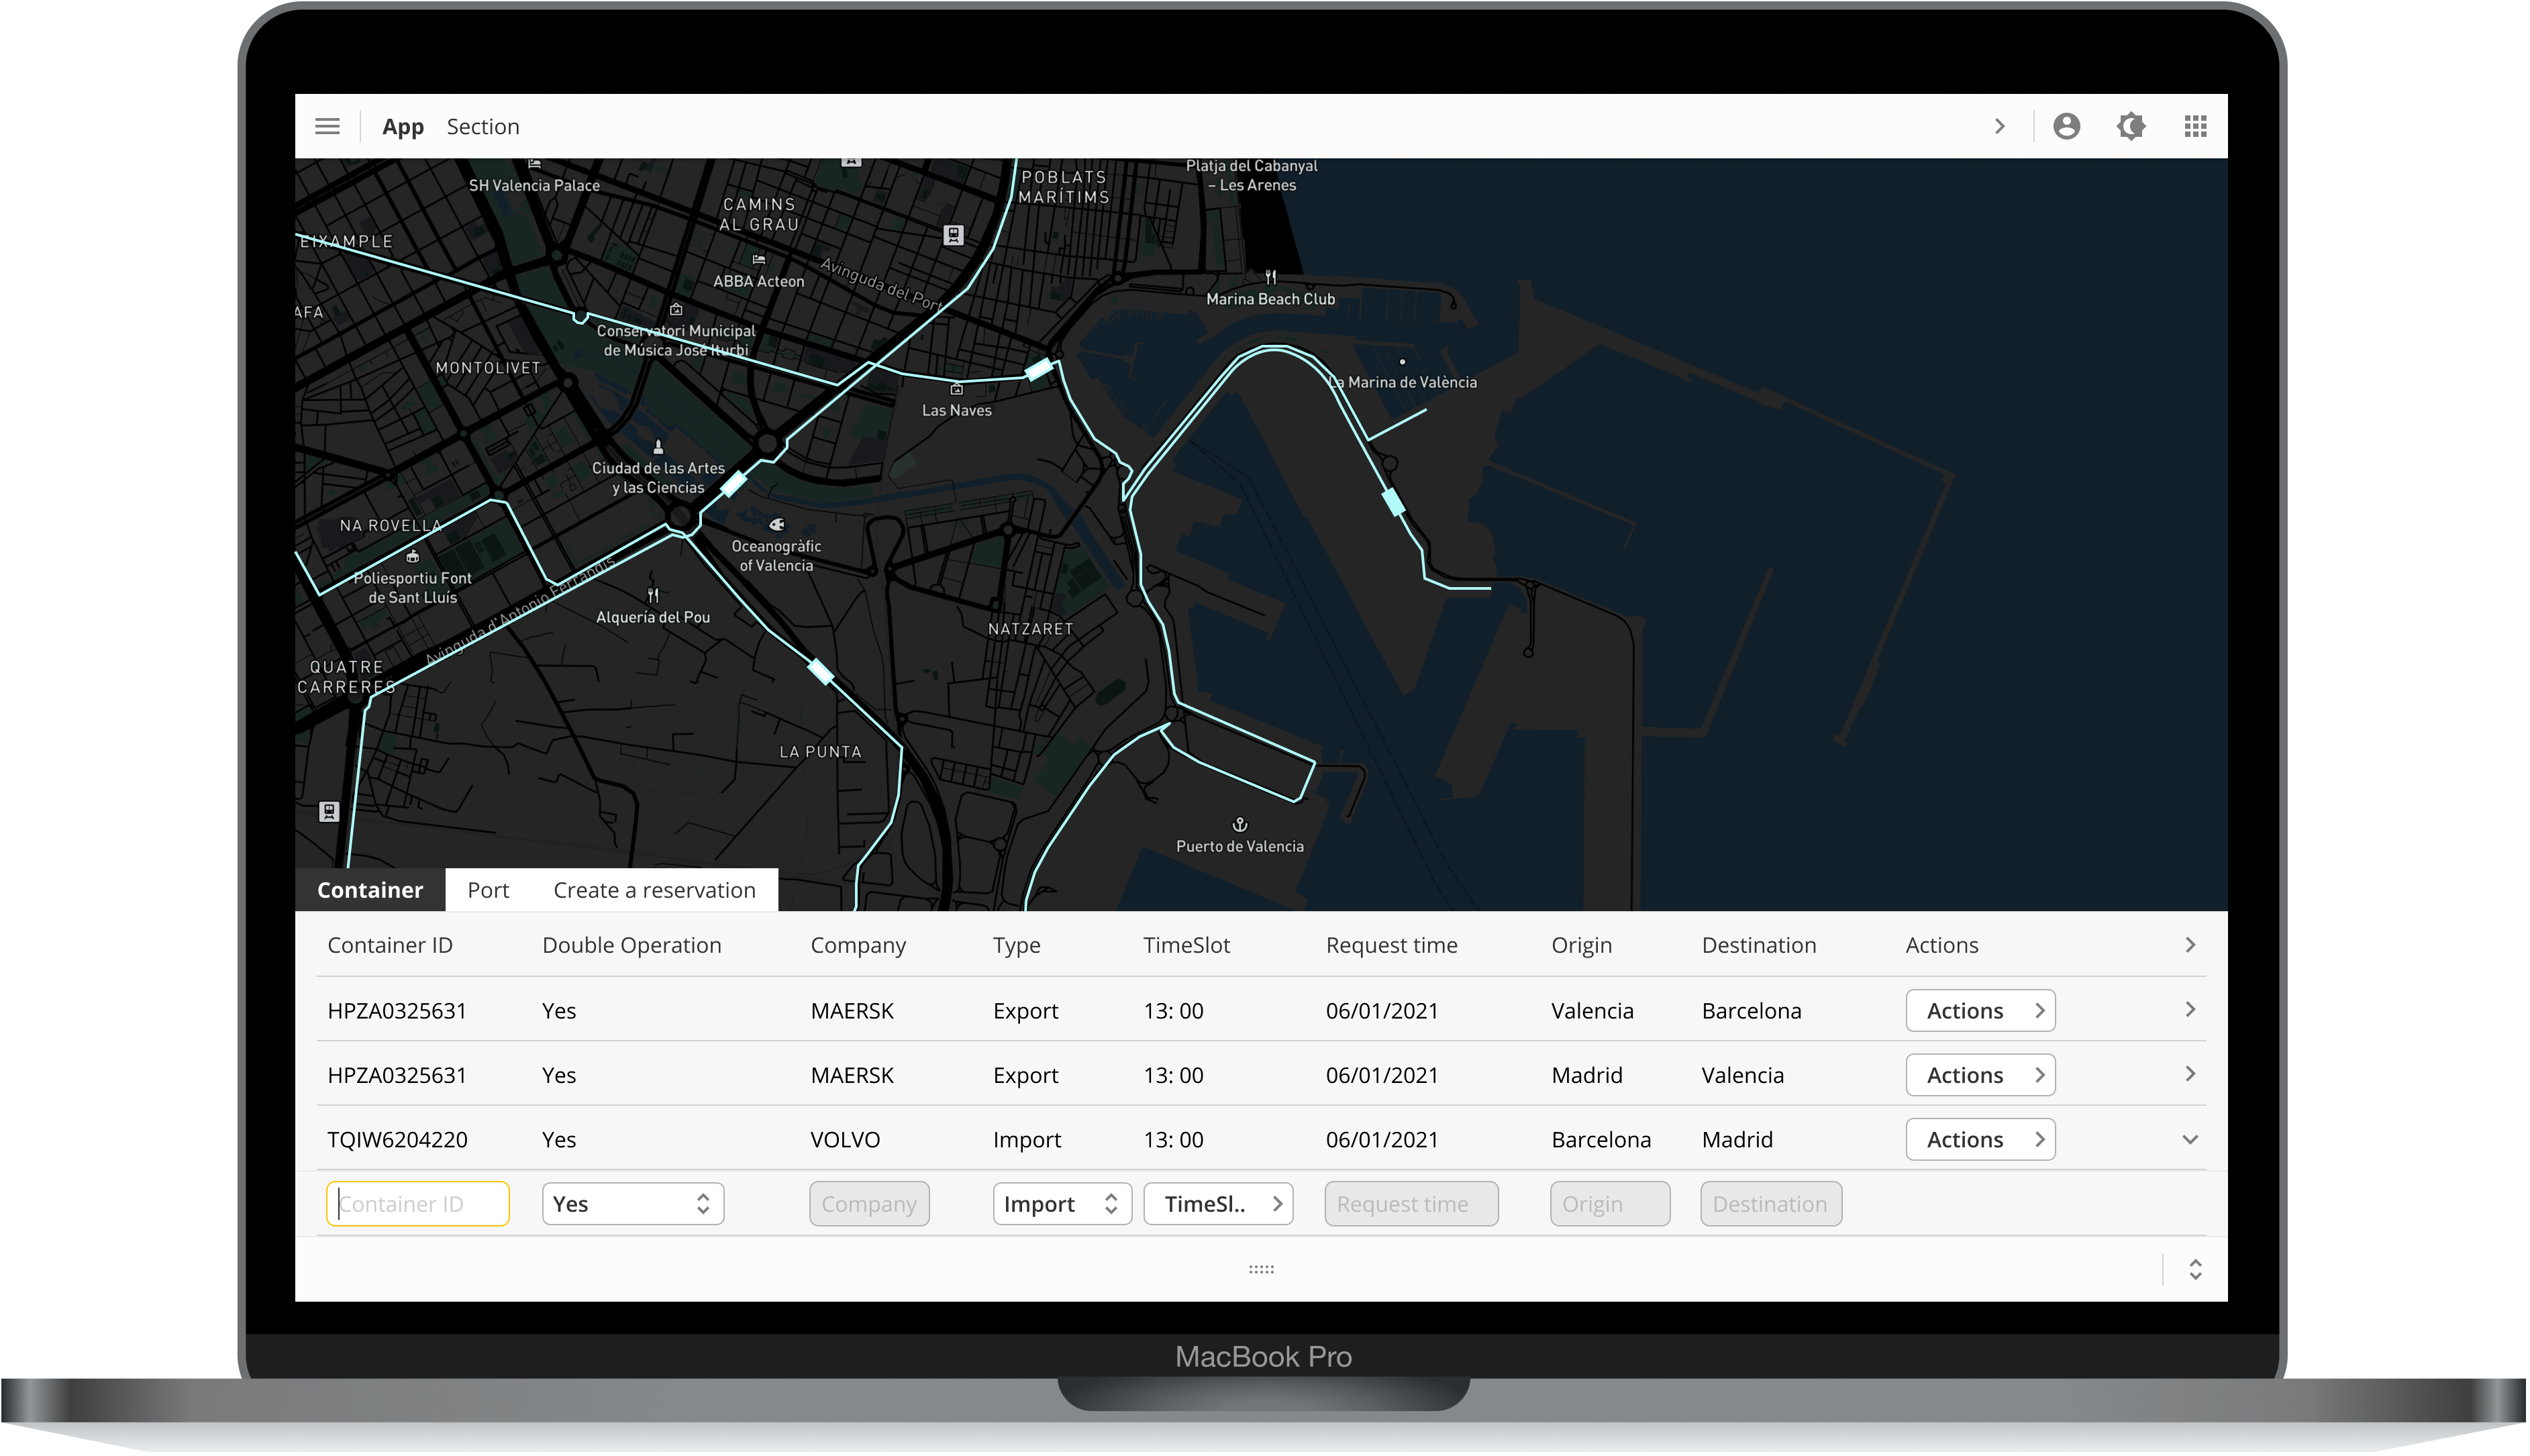Click the header chevron right arrow

coord(2000,126)
